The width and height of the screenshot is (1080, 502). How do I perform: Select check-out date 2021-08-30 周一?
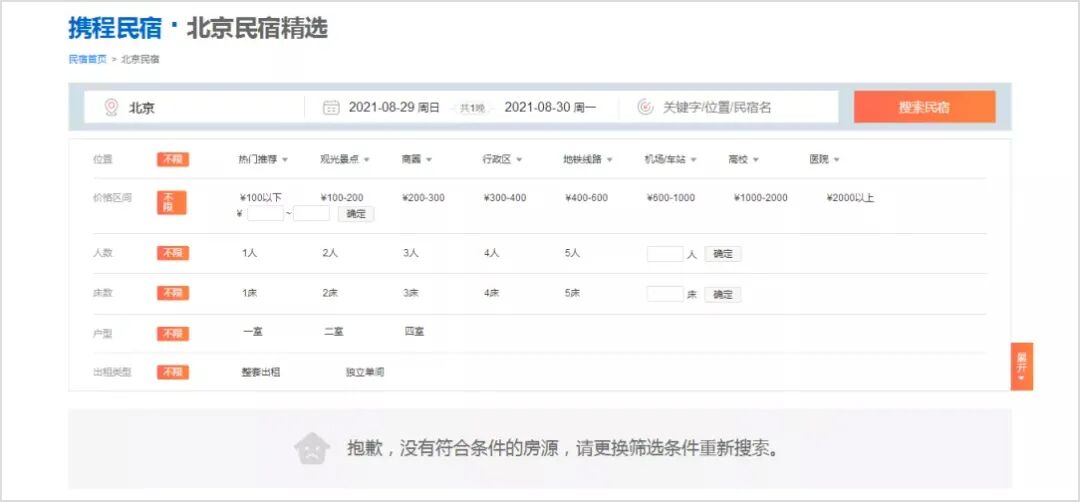pyautogui.click(x=550, y=107)
